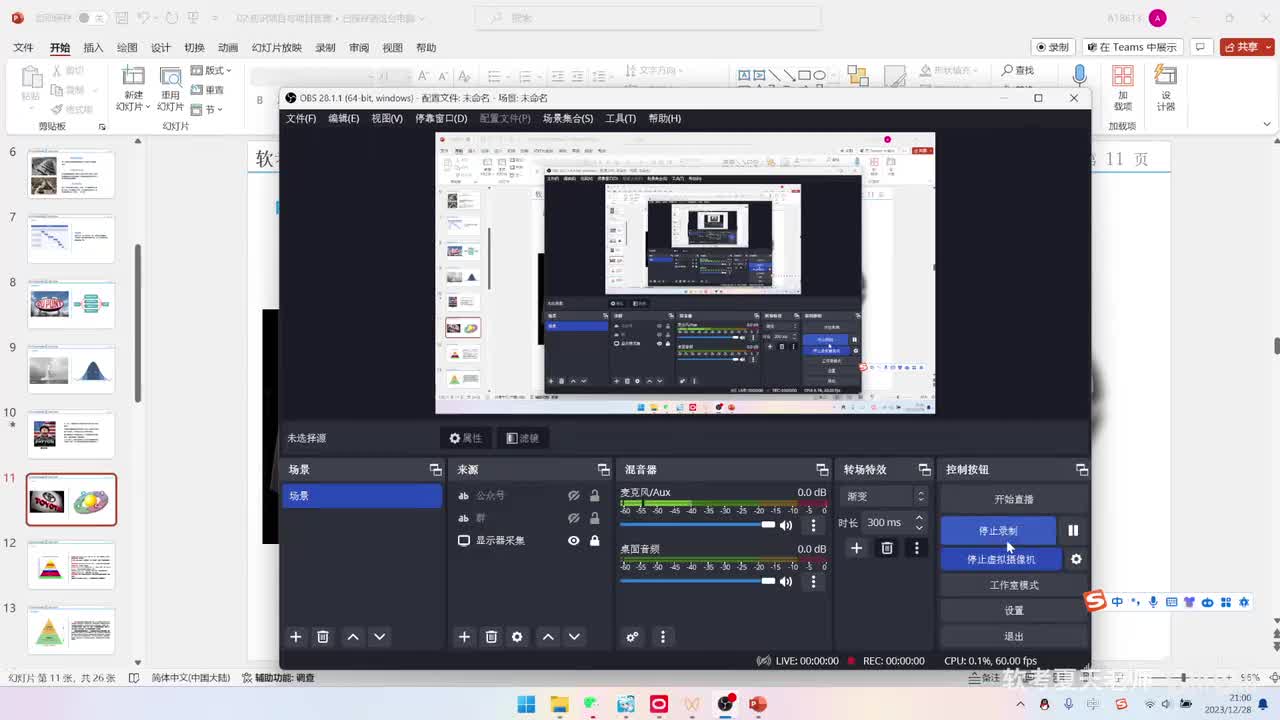Undock the 场景 panel
Viewport: 1280px width, 720px height.
tap(435, 469)
